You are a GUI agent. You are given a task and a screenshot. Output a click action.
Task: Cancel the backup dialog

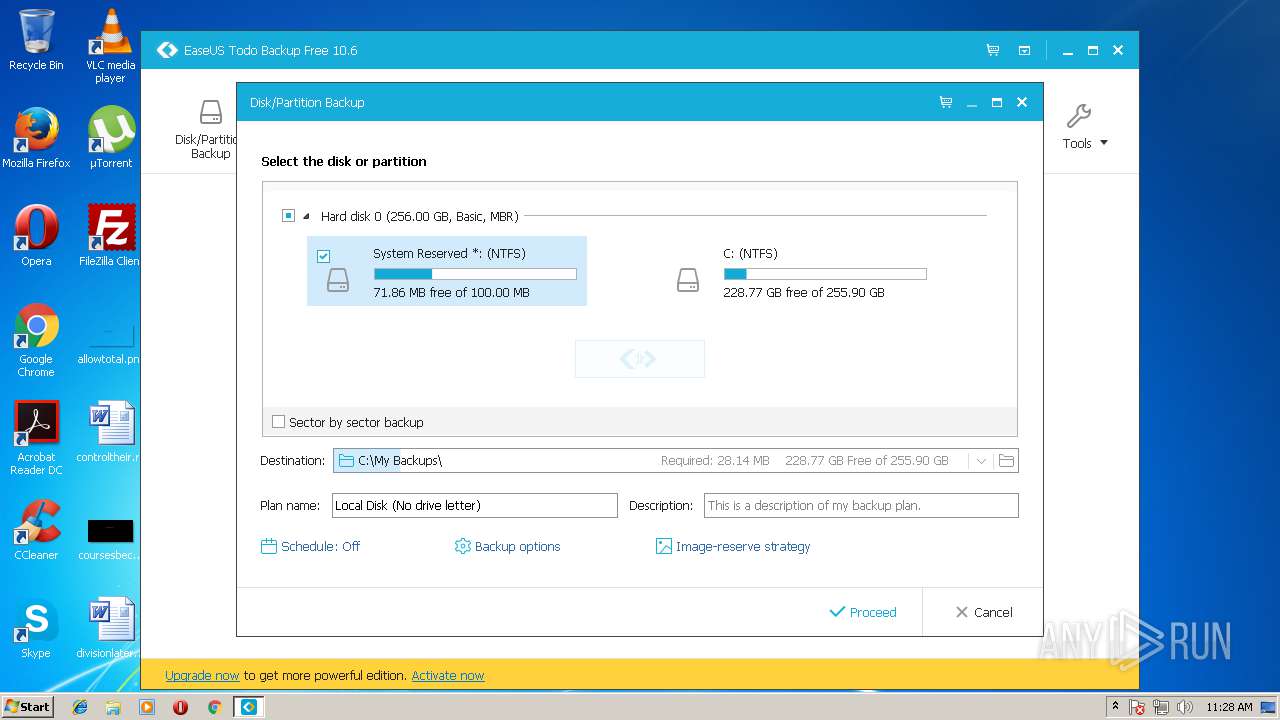coord(984,612)
